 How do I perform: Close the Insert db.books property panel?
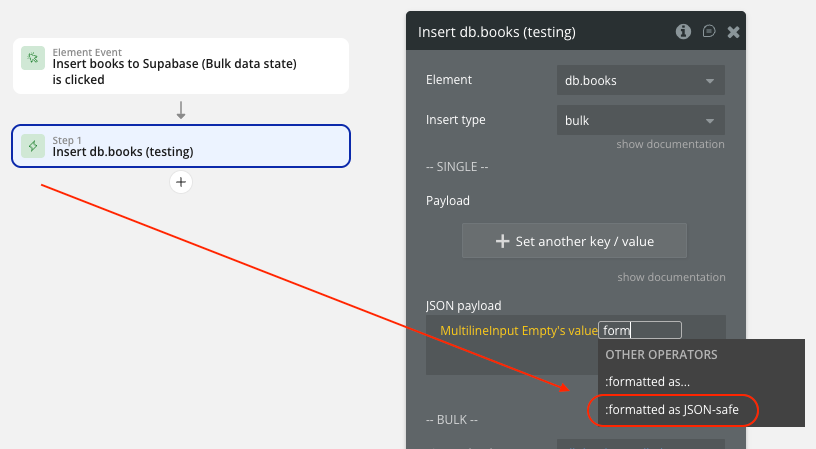click(733, 32)
